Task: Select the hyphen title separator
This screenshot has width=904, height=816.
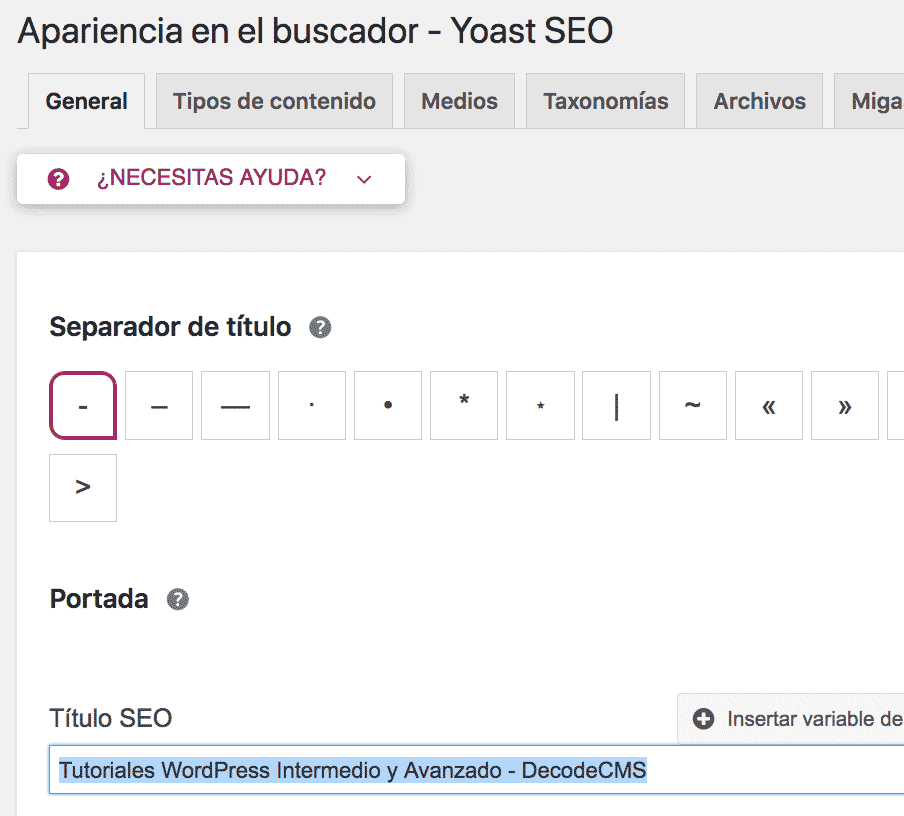Action: (83, 405)
